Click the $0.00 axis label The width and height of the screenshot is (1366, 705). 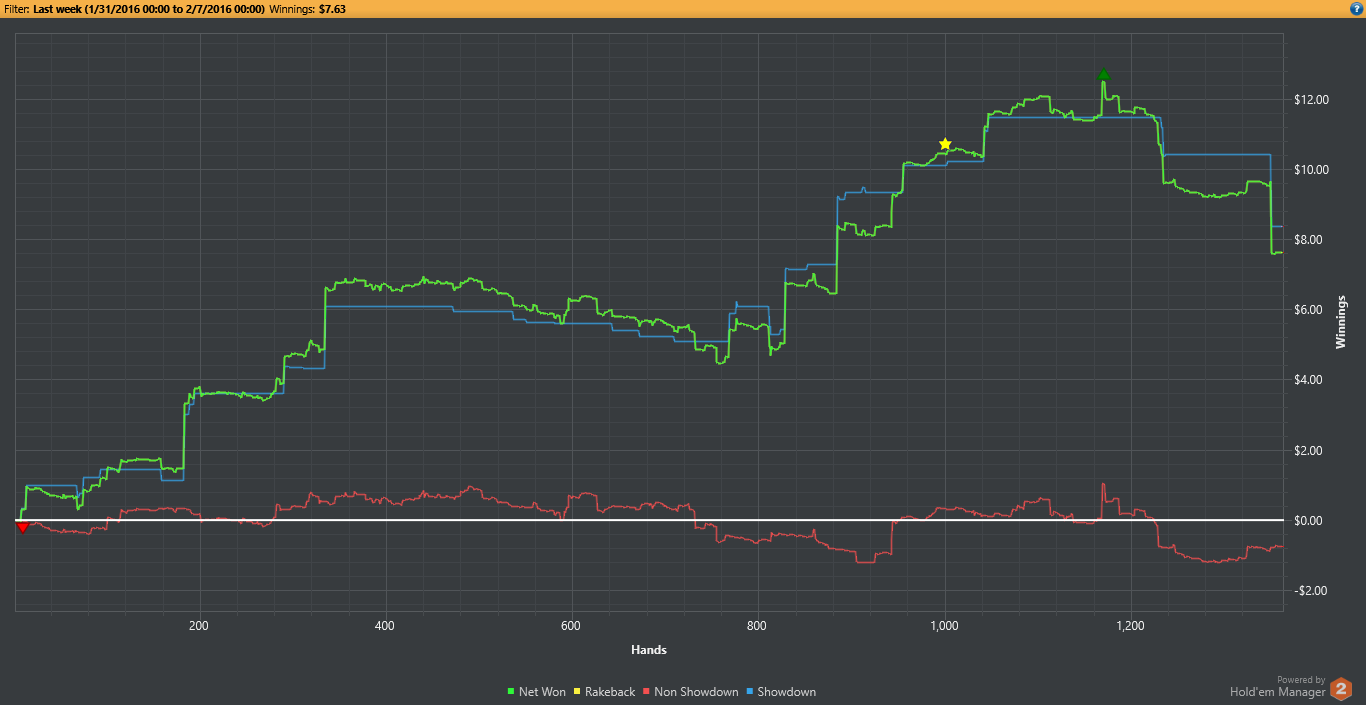point(1311,521)
